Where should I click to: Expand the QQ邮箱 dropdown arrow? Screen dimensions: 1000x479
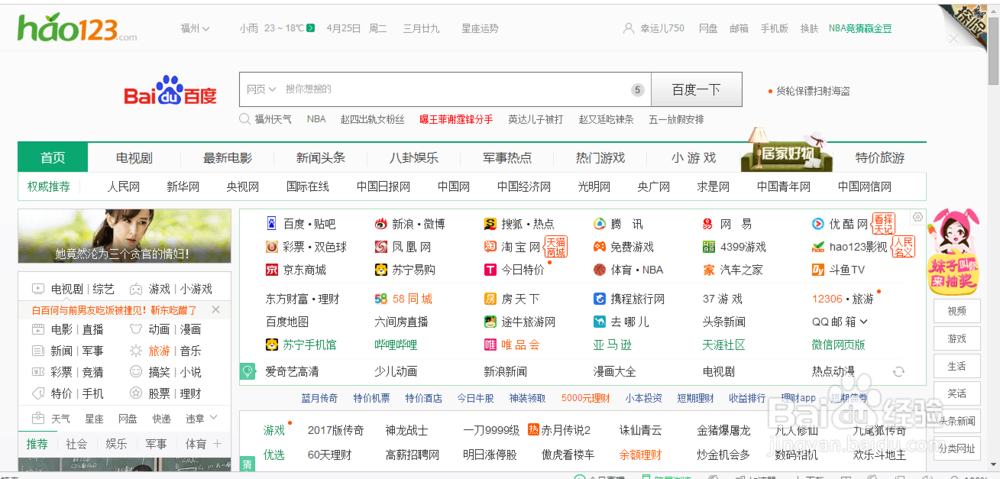[864, 321]
